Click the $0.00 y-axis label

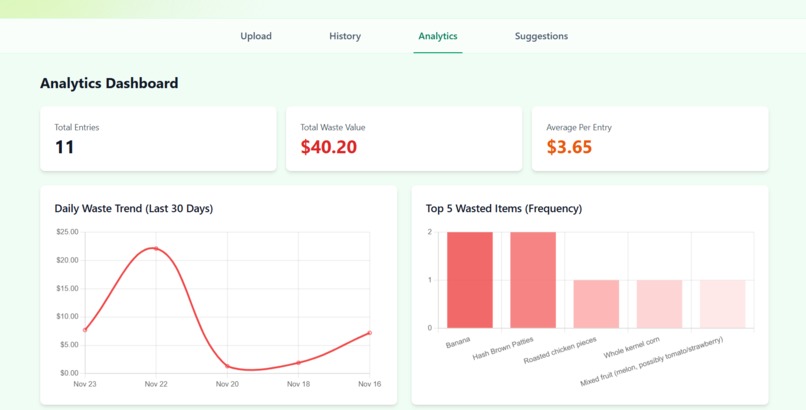(69, 373)
